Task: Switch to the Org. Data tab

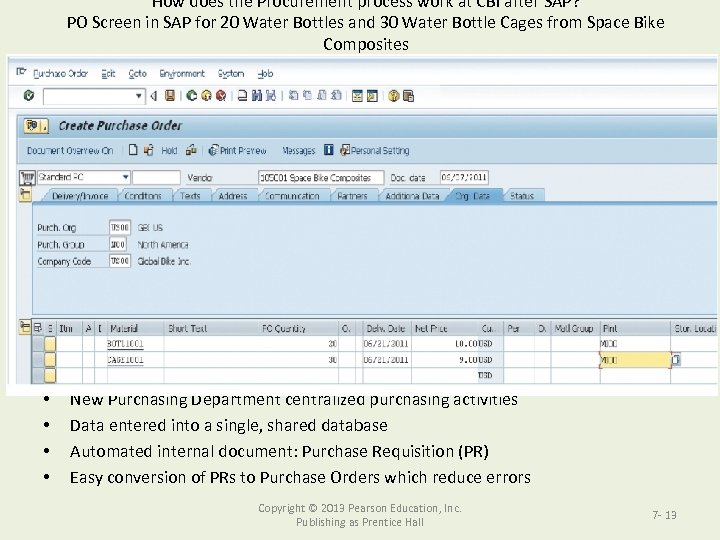Action: (472, 196)
